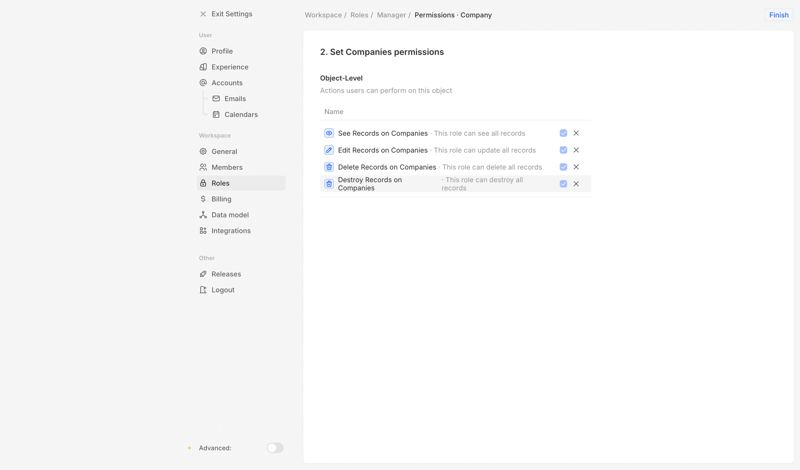Click the Object-Level heading

pyautogui.click(x=341, y=78)
